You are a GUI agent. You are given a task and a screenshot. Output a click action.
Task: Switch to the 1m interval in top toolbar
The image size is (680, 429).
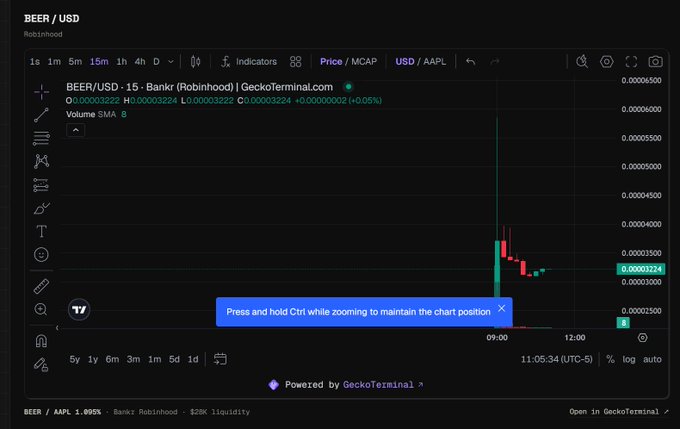[54, 62]
